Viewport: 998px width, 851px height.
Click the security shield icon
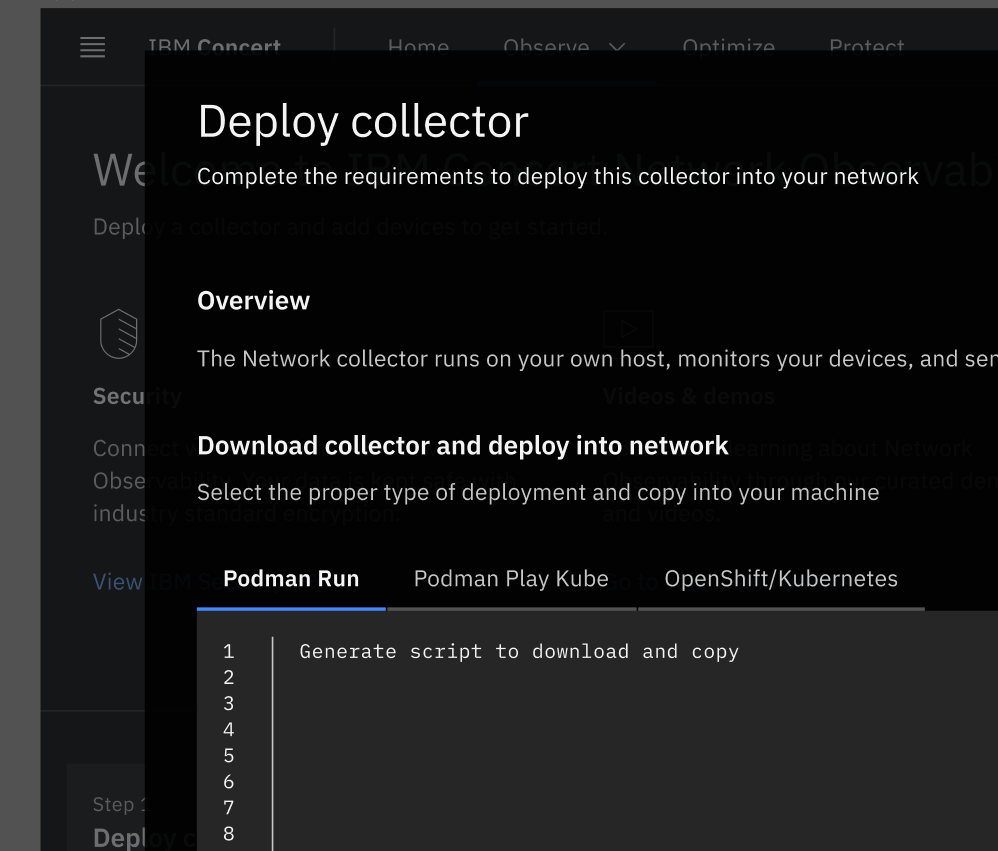pyautogui.click(x=119, y=334)
